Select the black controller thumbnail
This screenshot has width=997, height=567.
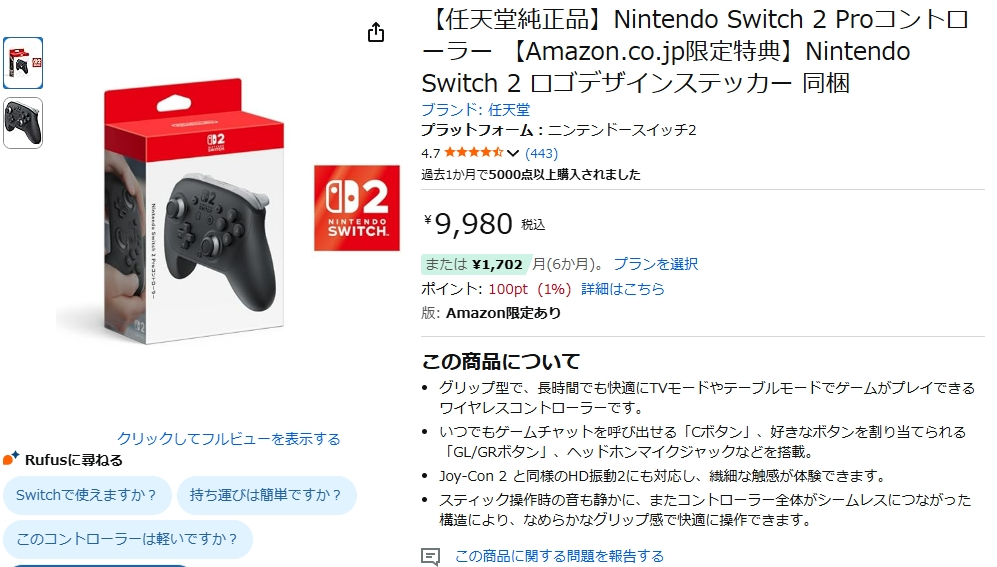point(23,123)
